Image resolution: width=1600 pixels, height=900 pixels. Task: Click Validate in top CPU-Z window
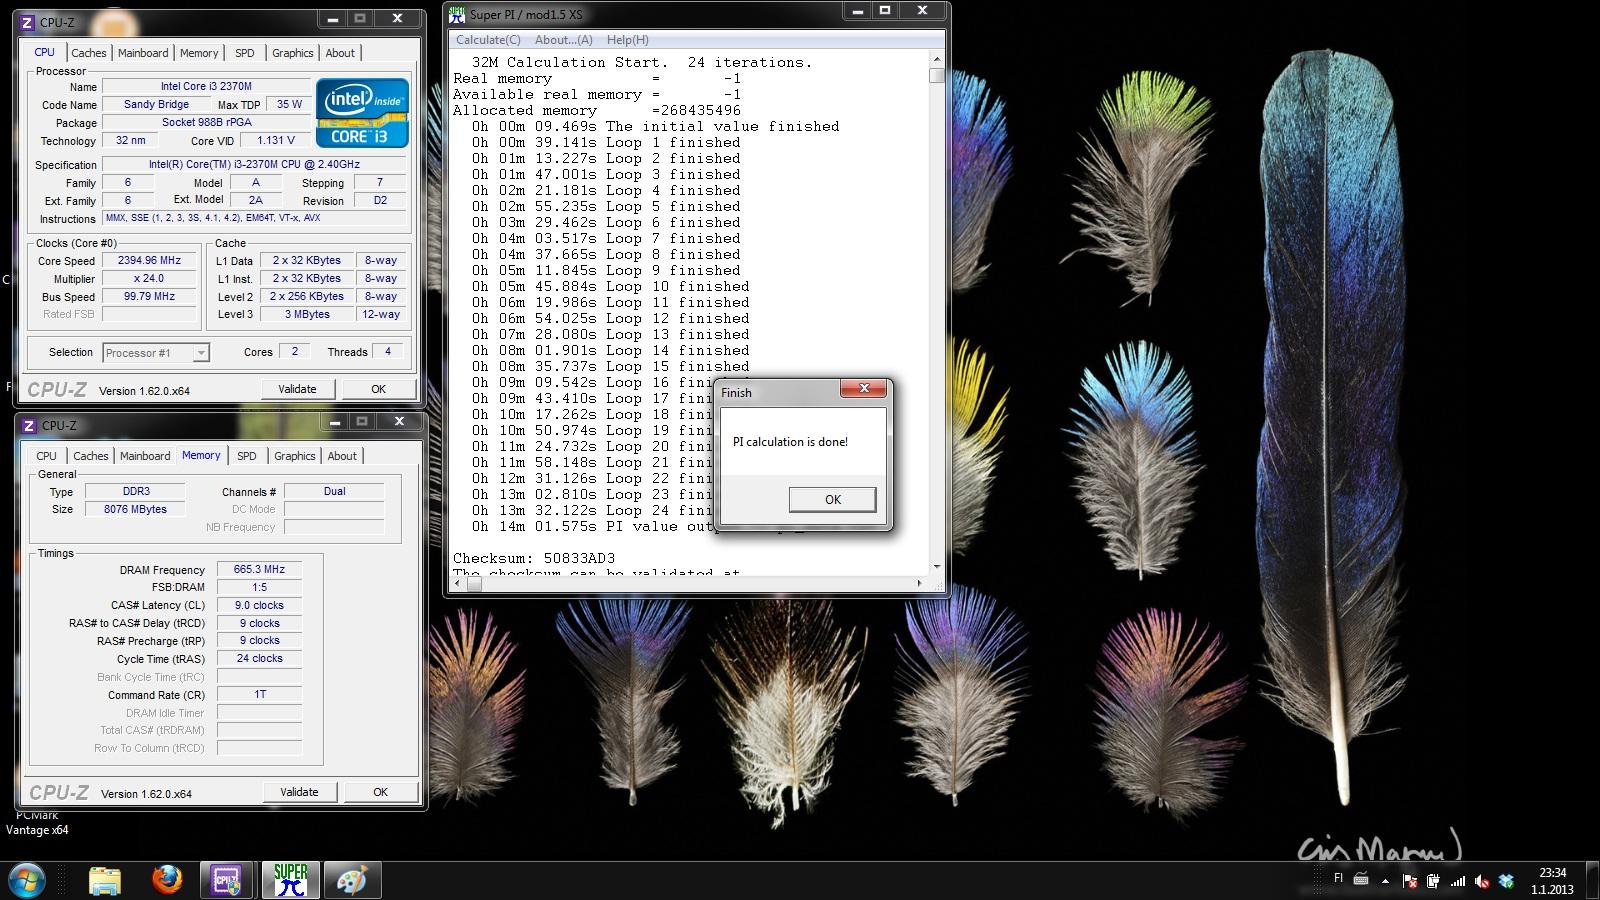[x=297, y=389]
